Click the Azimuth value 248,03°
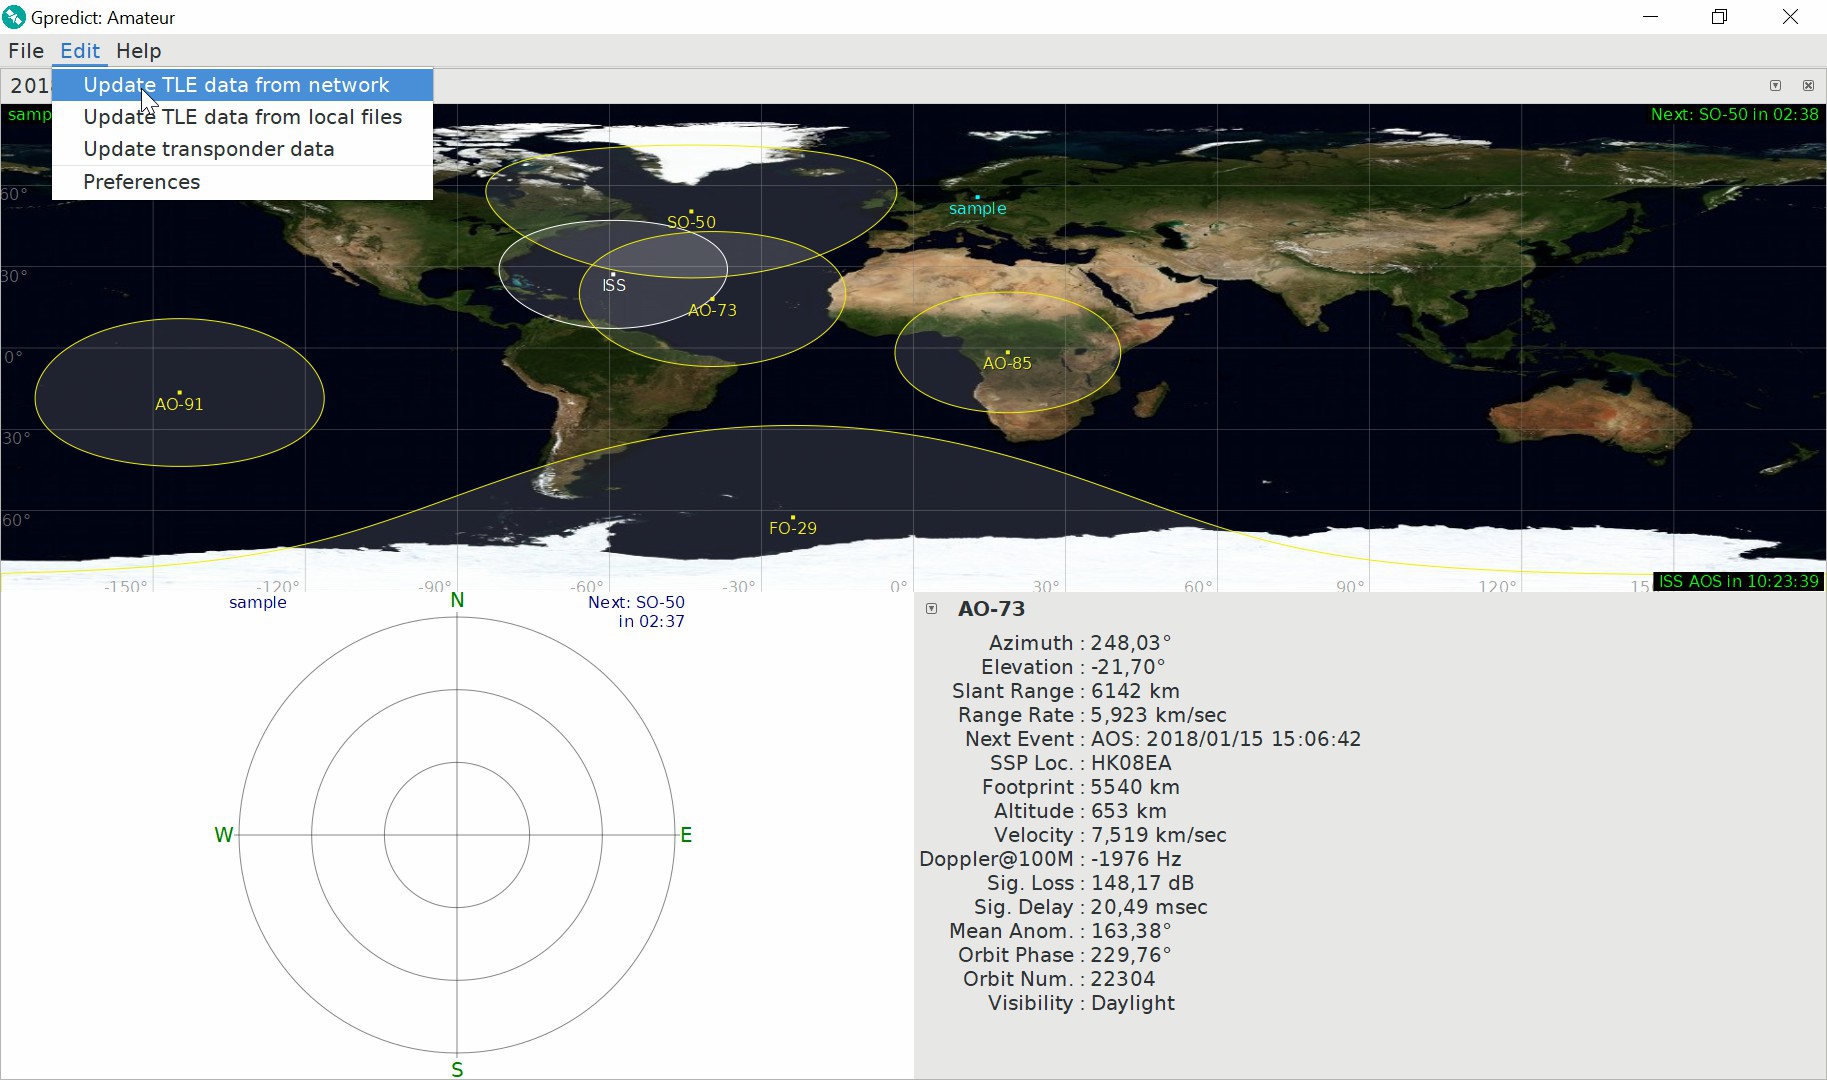This screenshot has width=1827, height=1080. 1131,643
